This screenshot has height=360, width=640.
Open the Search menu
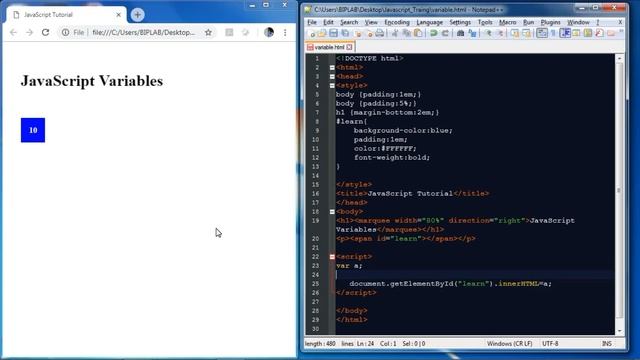[x=349, y=22]
